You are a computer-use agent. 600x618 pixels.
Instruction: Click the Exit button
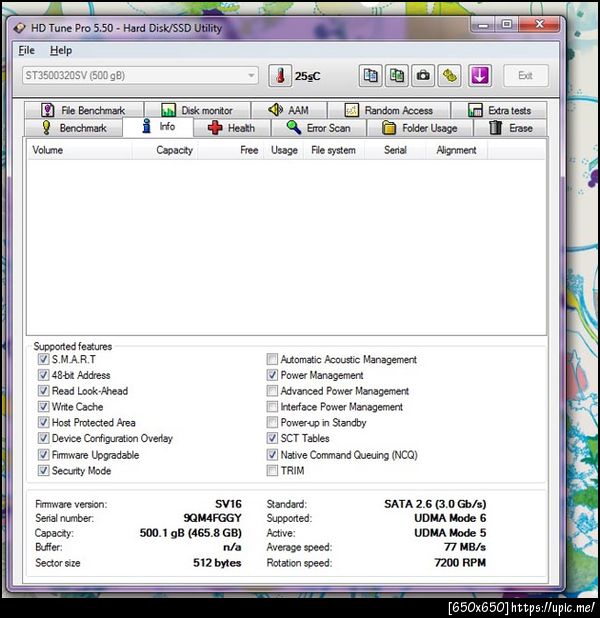tap(525, 75)
